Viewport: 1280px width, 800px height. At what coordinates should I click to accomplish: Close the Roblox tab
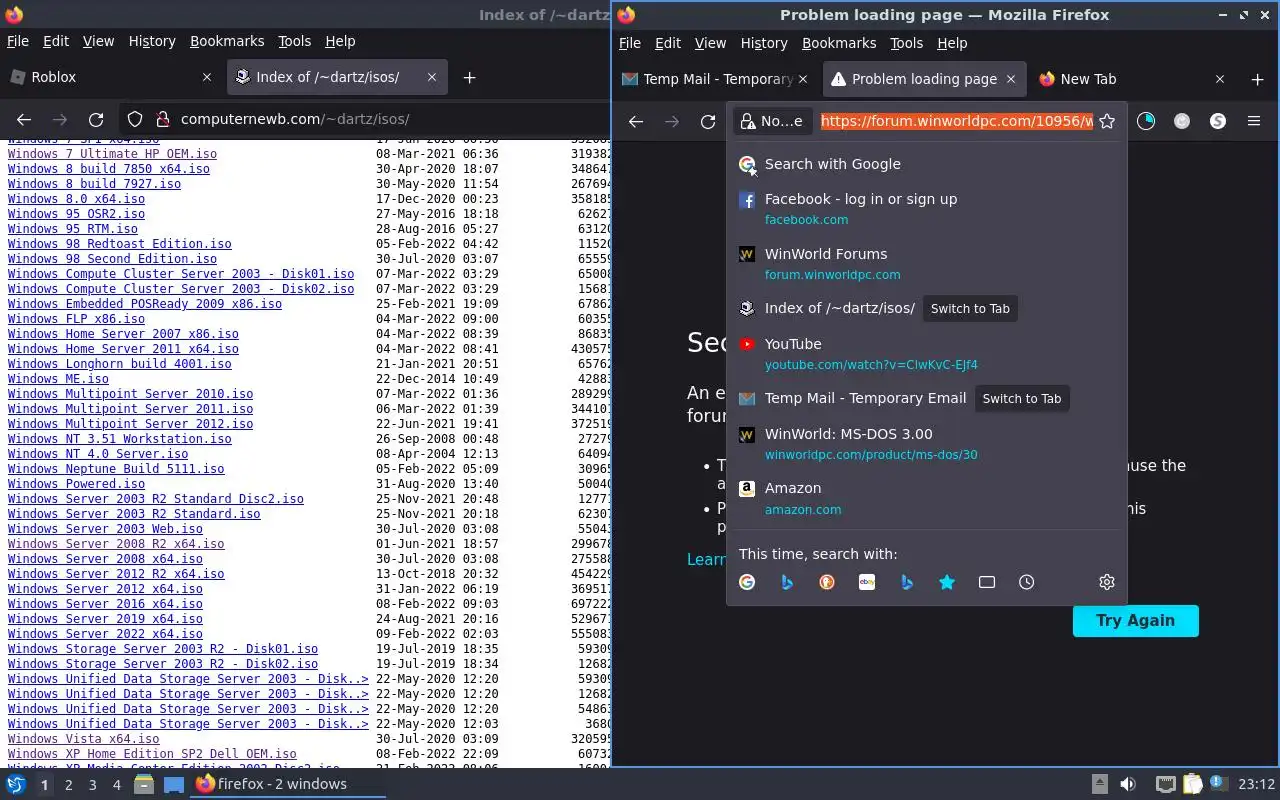pos(207,77)
